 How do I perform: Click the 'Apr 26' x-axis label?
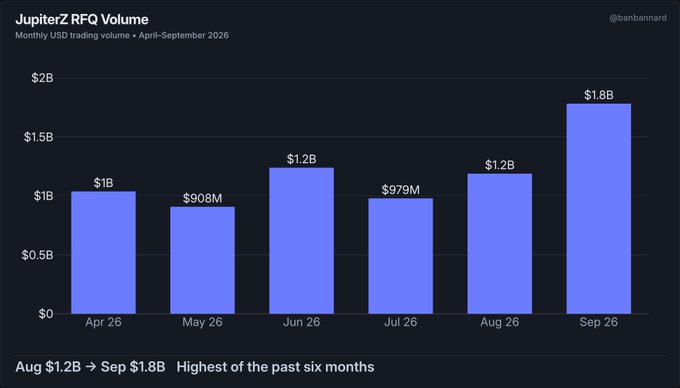click(x=103, y=322)
